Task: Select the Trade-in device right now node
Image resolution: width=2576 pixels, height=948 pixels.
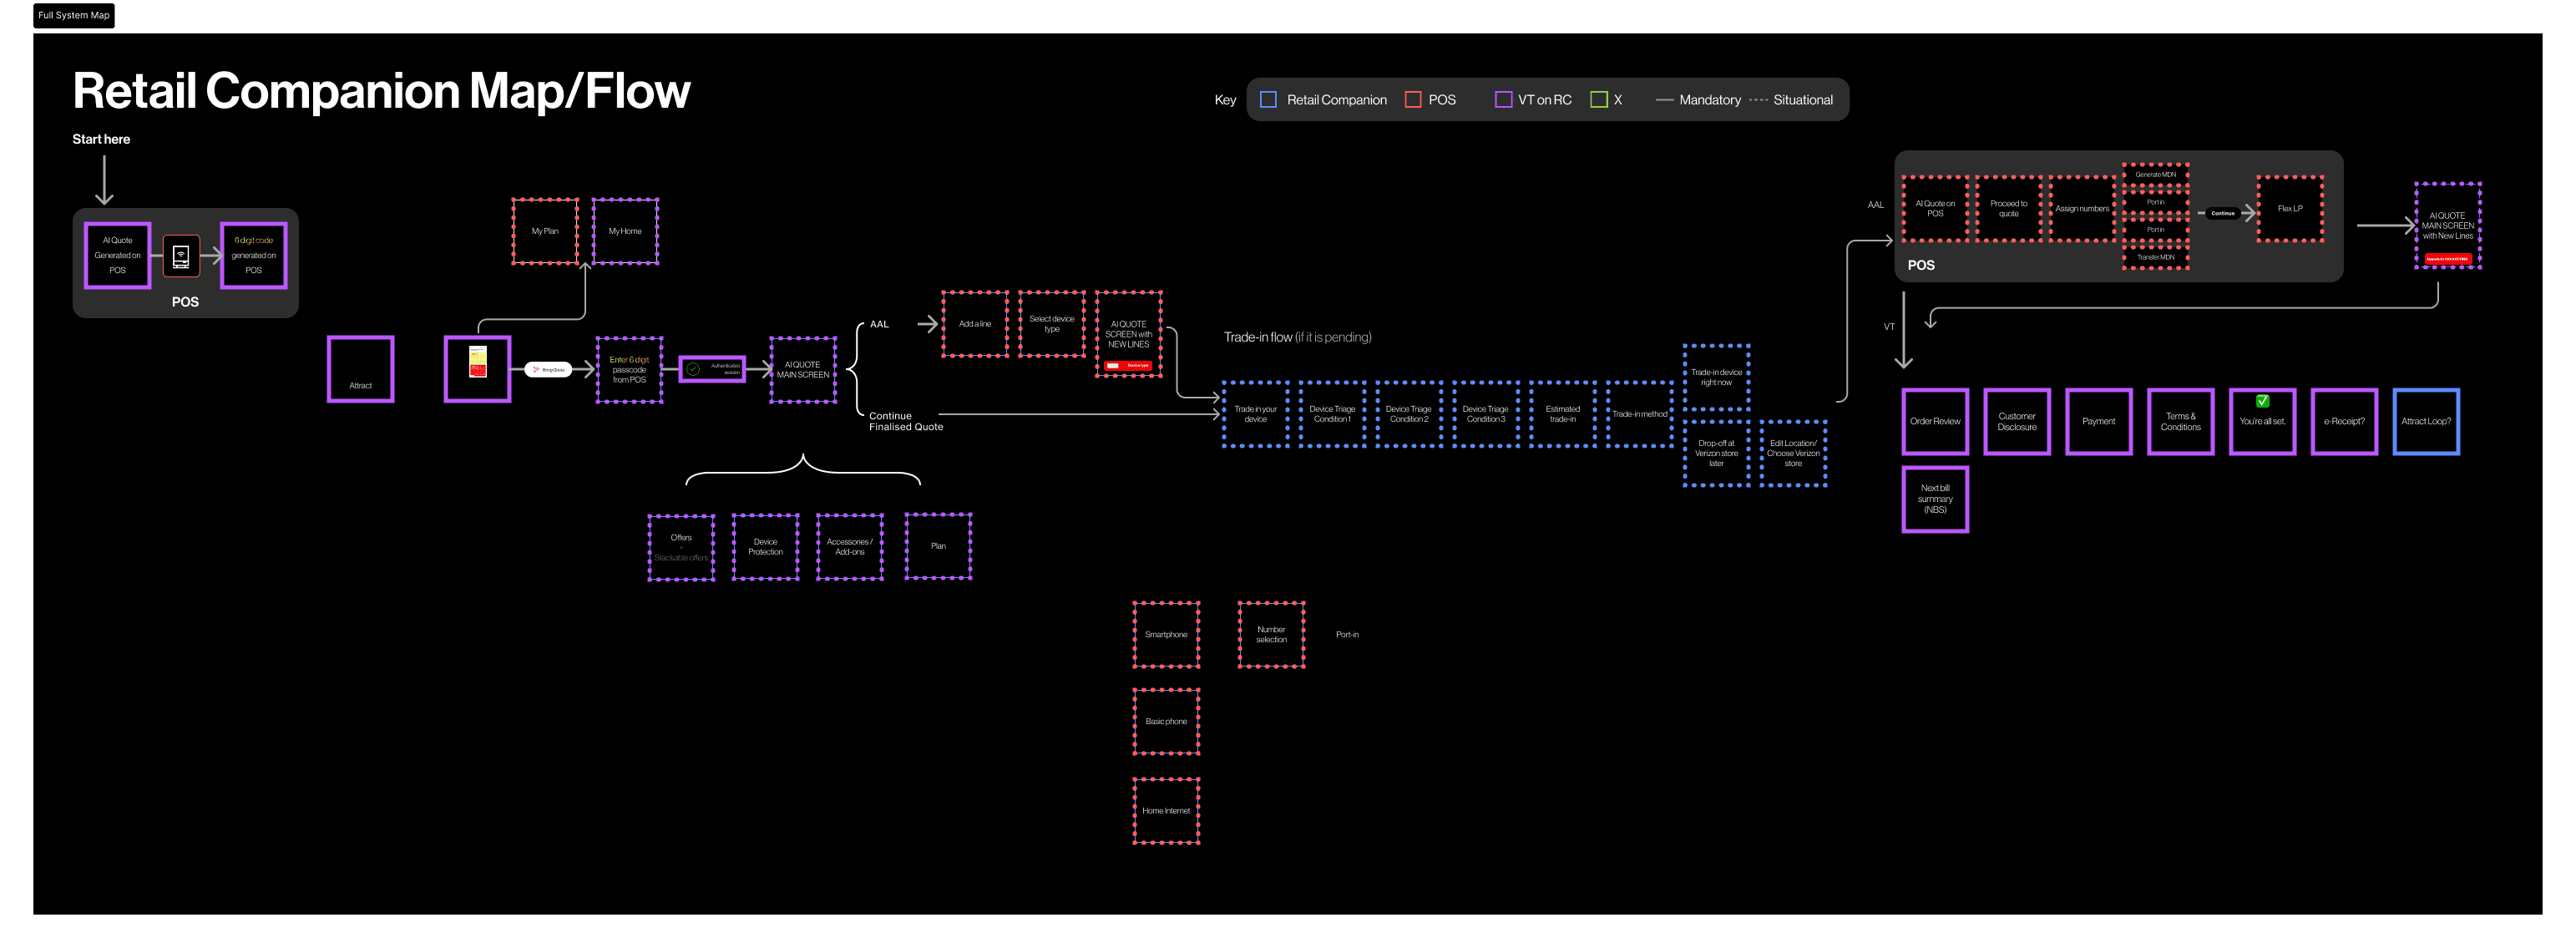Action: pos(1717,377)
